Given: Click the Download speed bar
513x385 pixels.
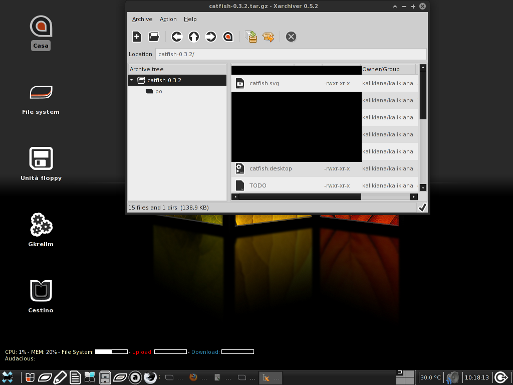Looking at the screenshot, I should click(x=237, y=352).
